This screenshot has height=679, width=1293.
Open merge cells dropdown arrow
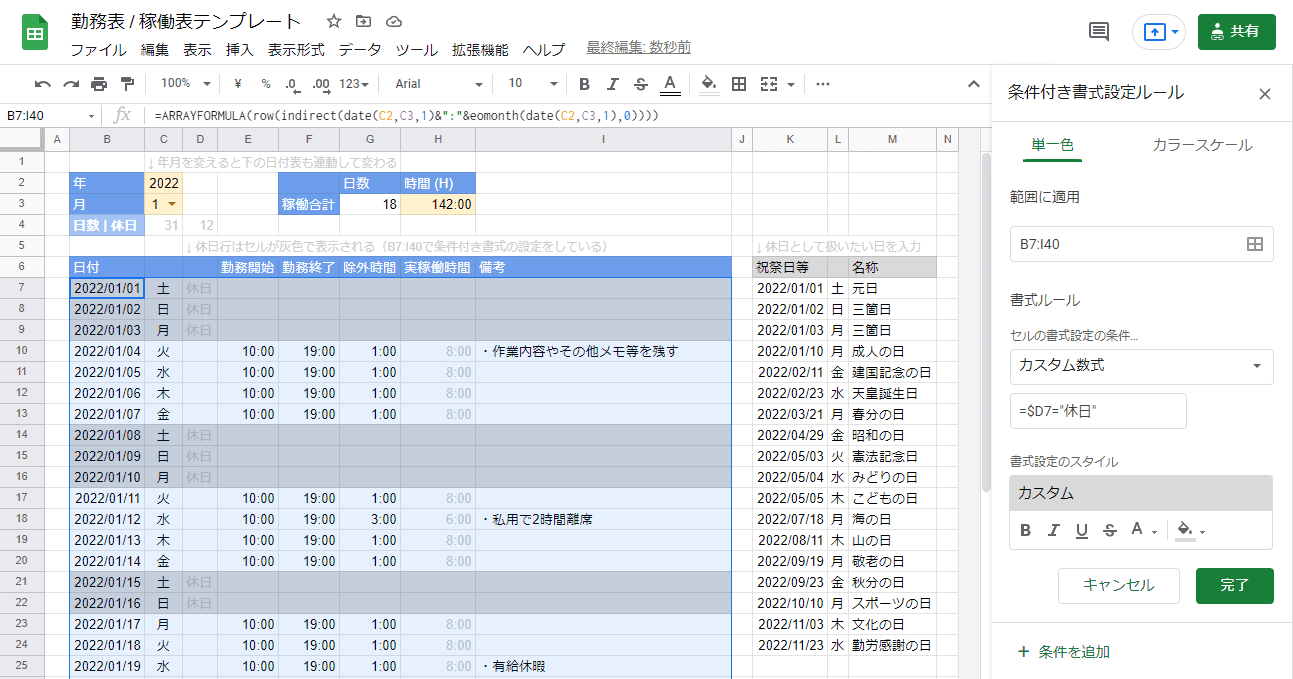pos(791,84)
